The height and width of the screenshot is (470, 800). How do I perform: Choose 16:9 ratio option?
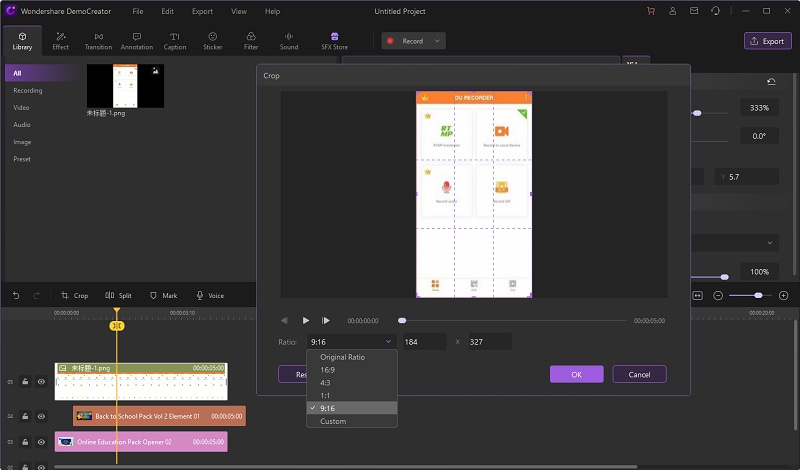click(x=352, y=370)
